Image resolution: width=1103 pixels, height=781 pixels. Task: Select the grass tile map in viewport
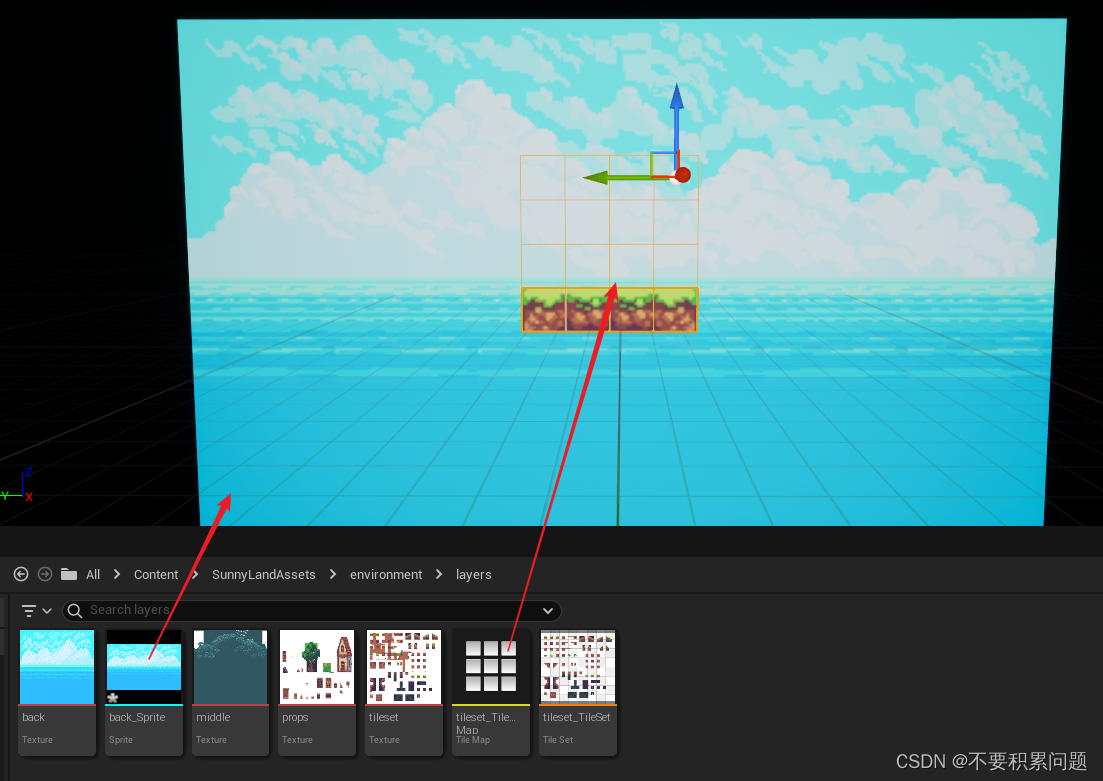[609, 310]
